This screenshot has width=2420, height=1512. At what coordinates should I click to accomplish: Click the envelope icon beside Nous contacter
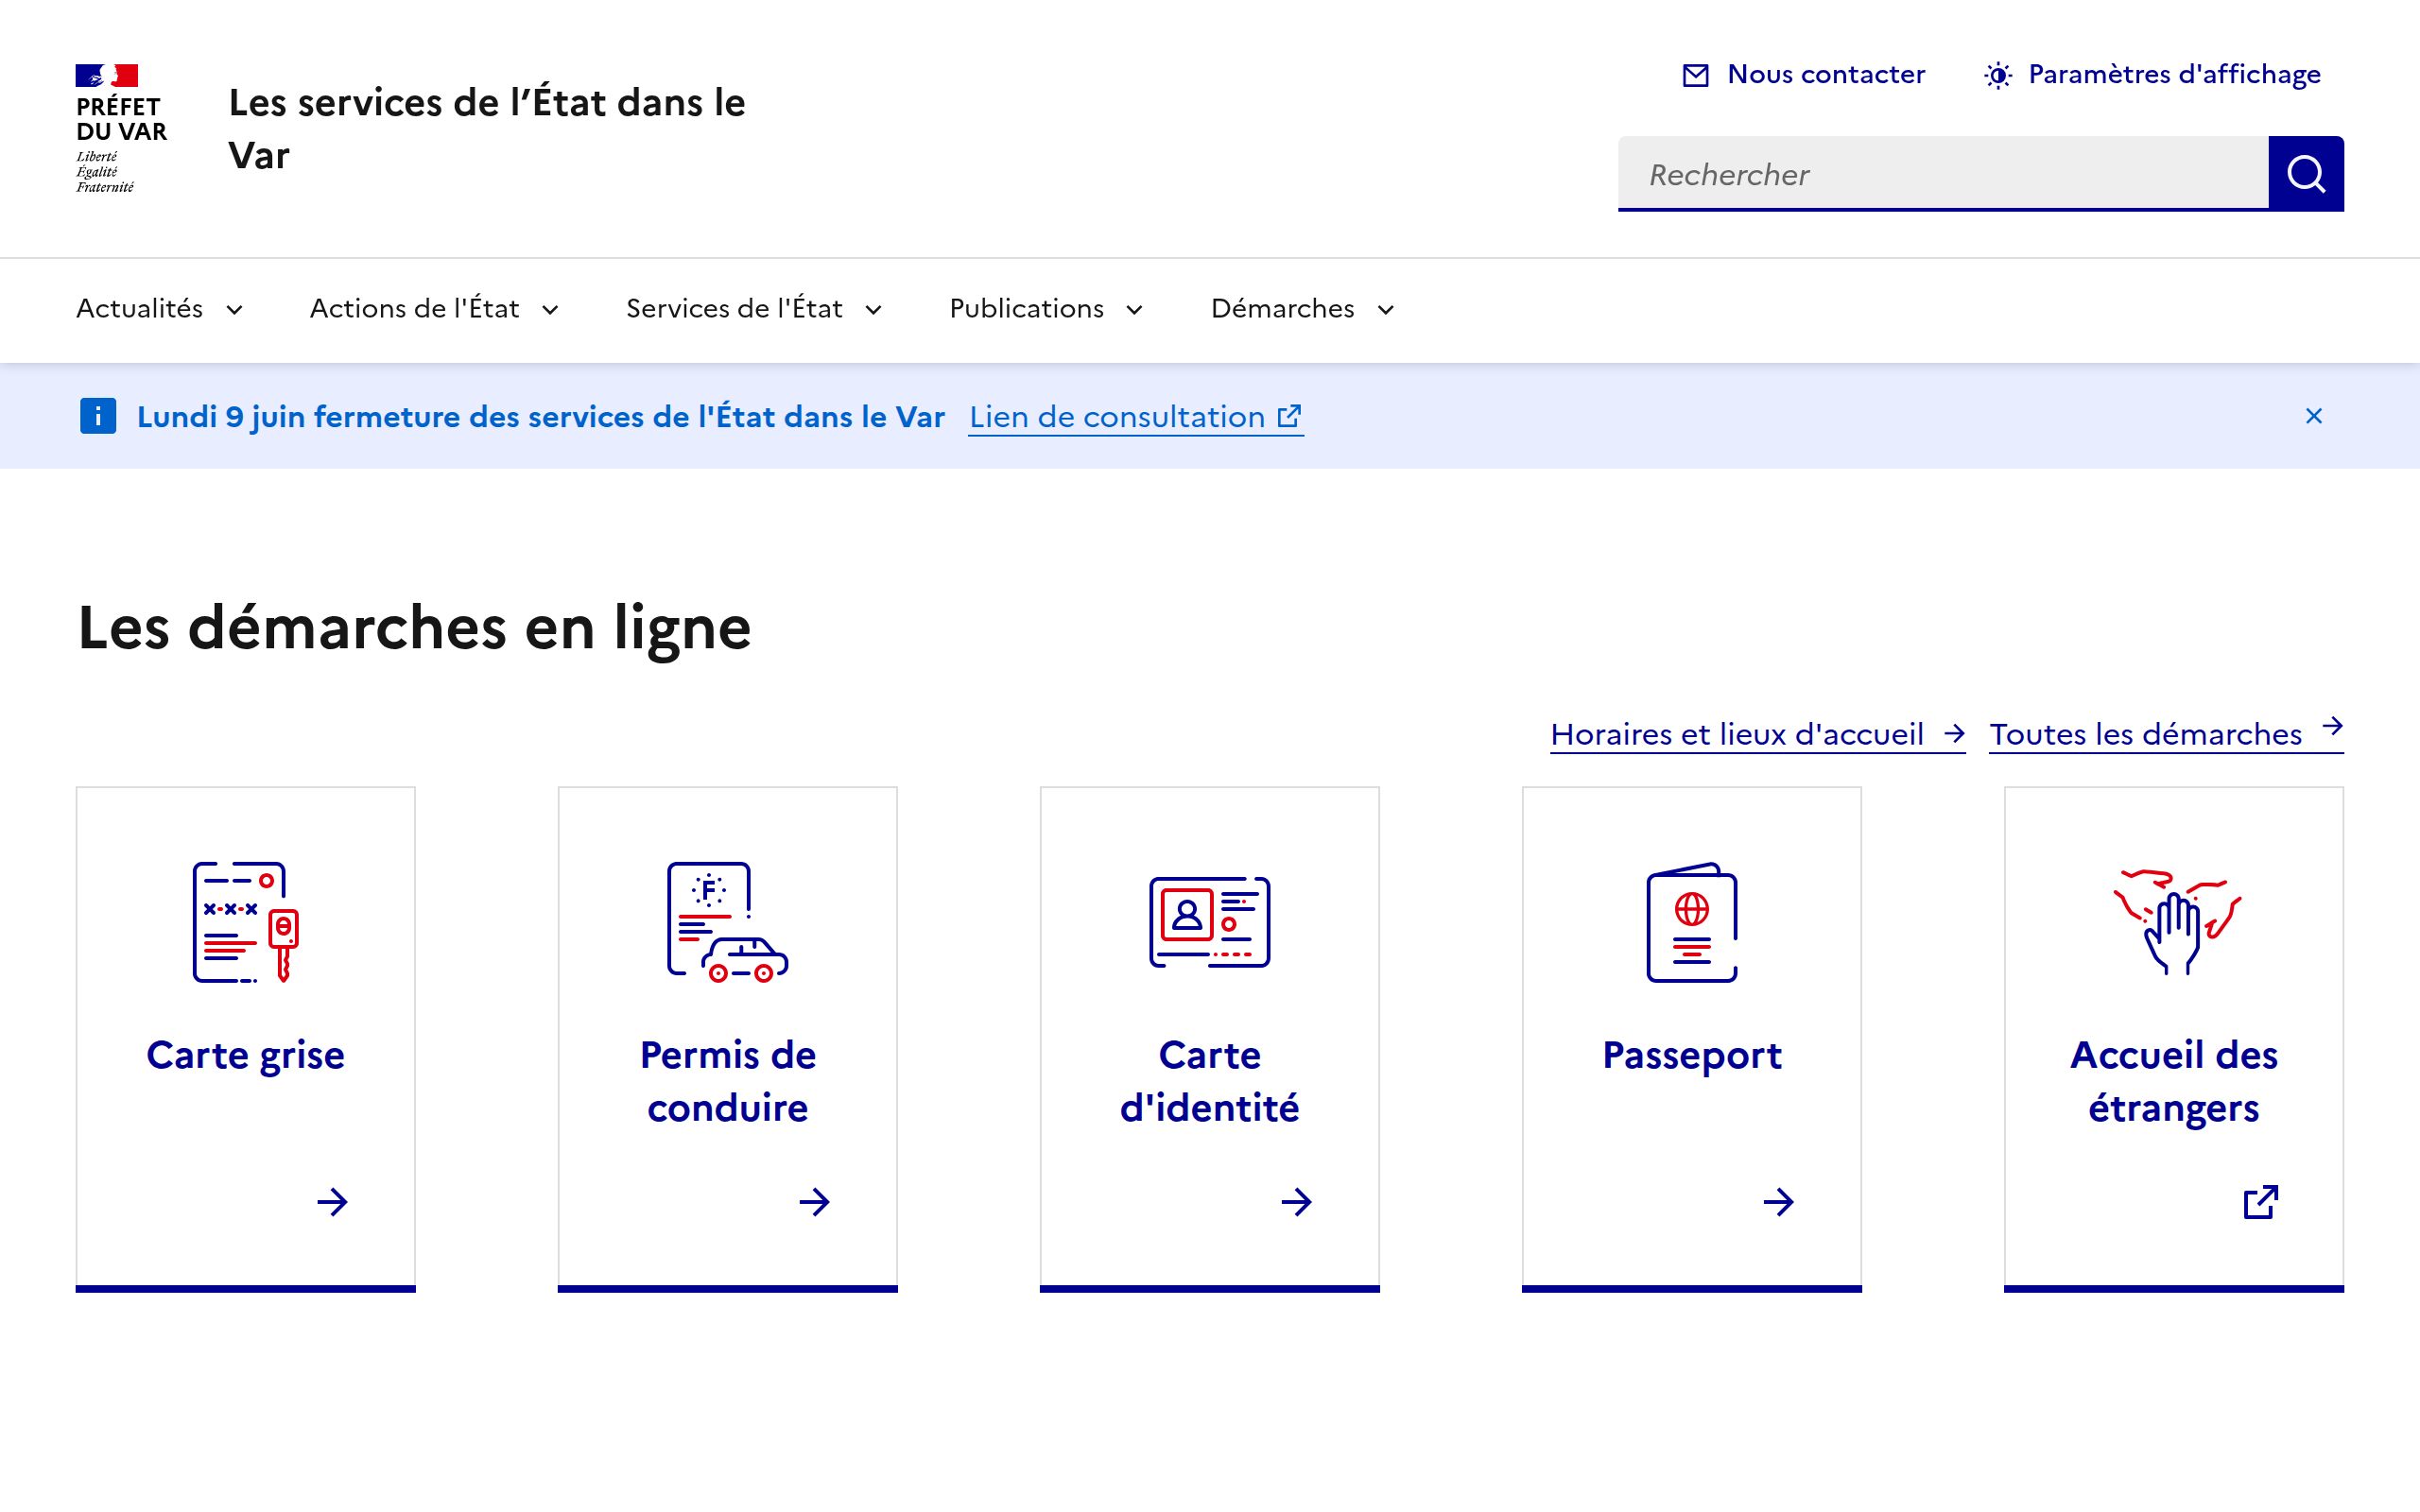[1695, 75]
